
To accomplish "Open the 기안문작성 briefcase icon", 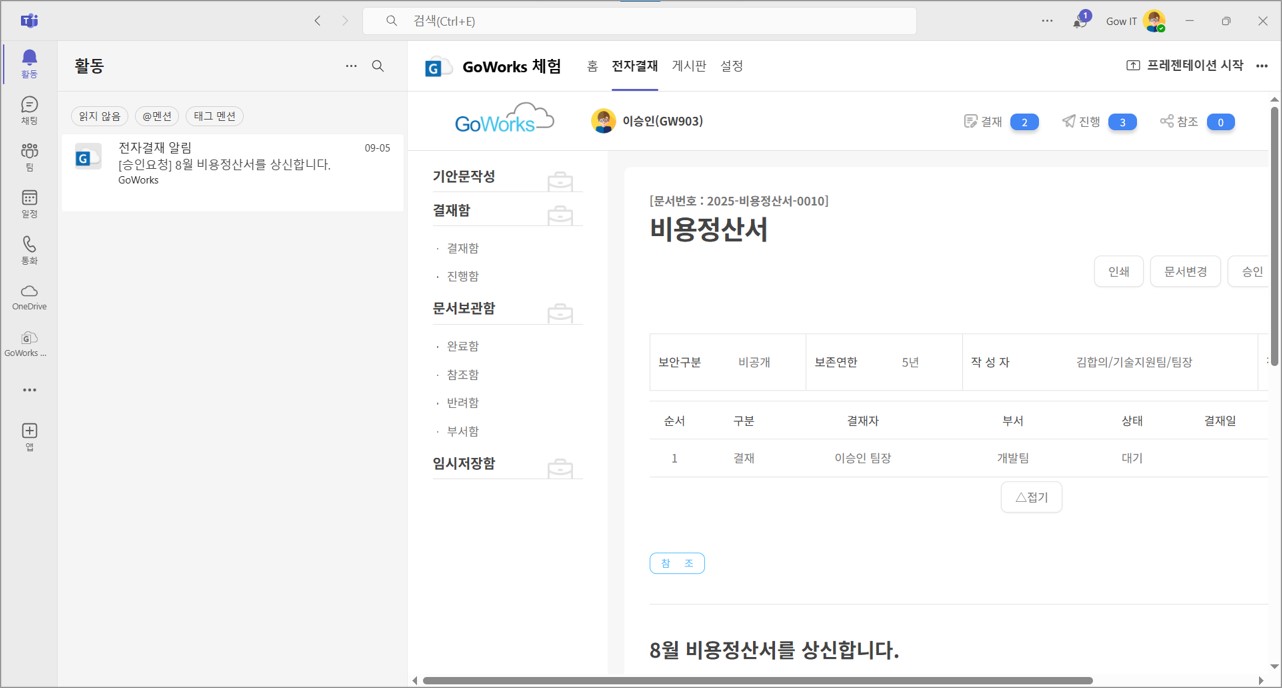I will click(560, 180).
